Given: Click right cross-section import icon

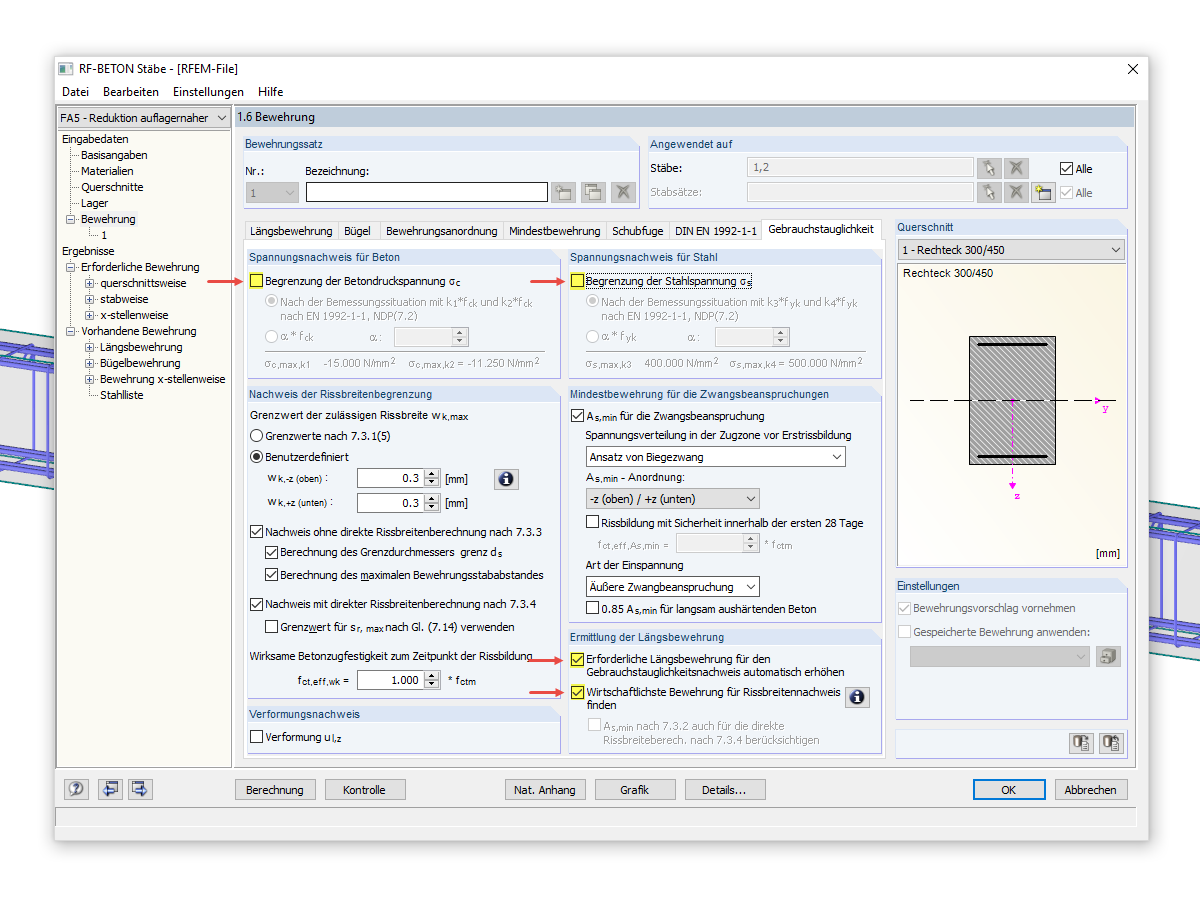Looking at the screenshot, I should (x=1111, y=743).
